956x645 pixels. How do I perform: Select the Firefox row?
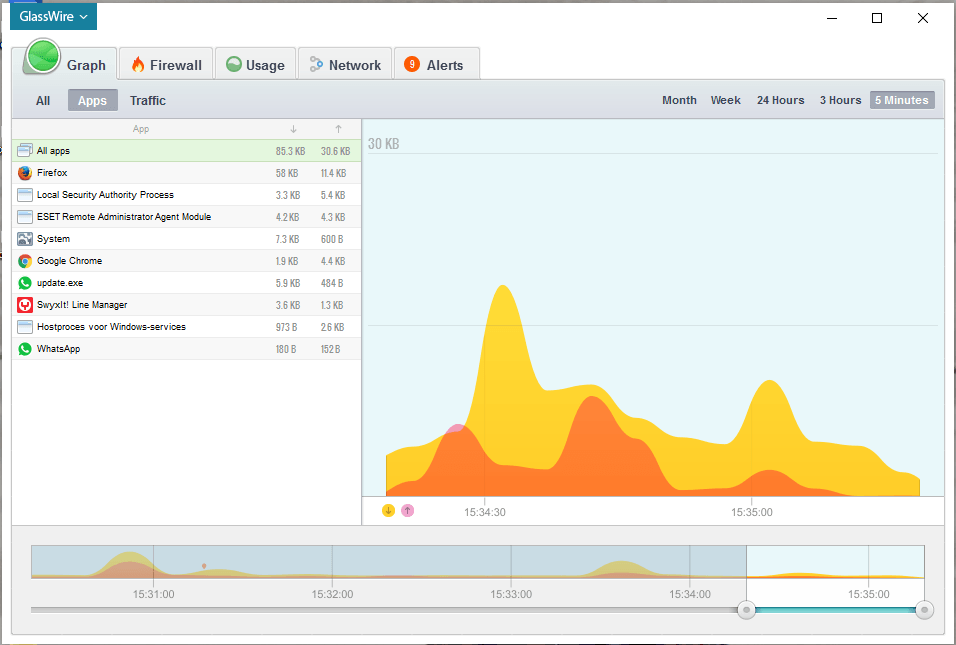point(187,173)
